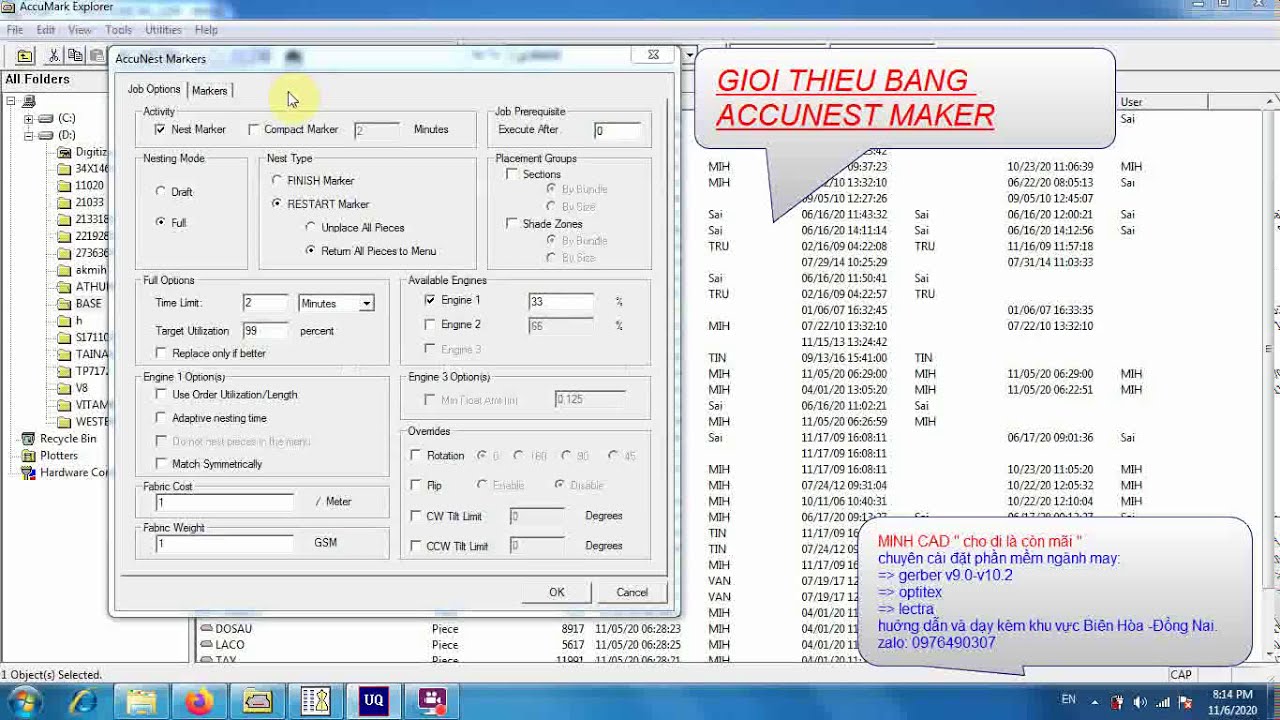1280x720 pixels.
Task: Click Cancel in AccuNest Markers dialog
Action: tap(632, 592)
